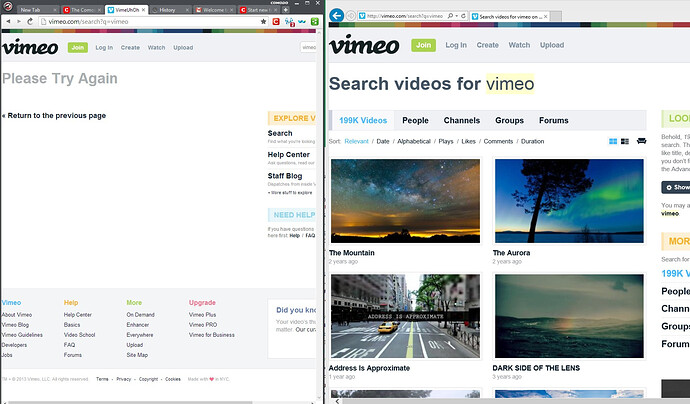
Task: Click the blue wave media extension icon
Action: click(302, 21)
